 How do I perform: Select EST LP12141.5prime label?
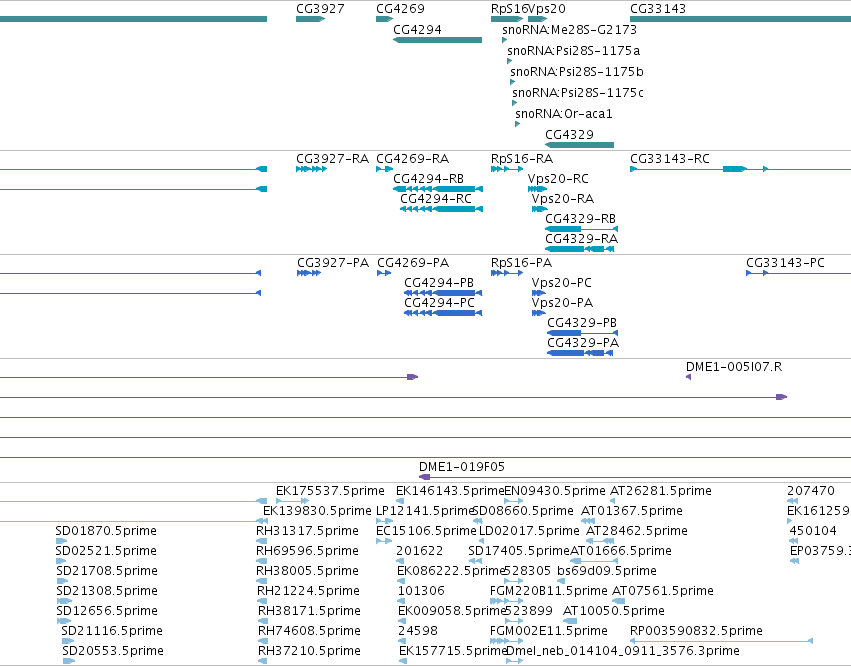pyautogui.click(x=426, y=511)
